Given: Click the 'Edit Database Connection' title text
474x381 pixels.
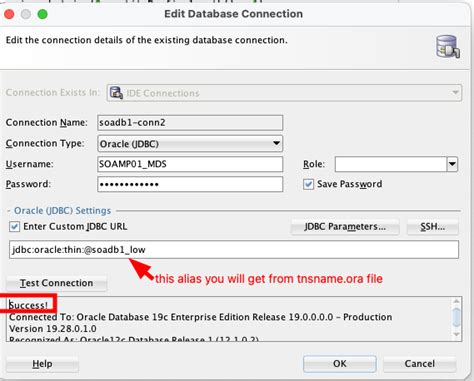Looking at the screenshot, I should point(233,14).
